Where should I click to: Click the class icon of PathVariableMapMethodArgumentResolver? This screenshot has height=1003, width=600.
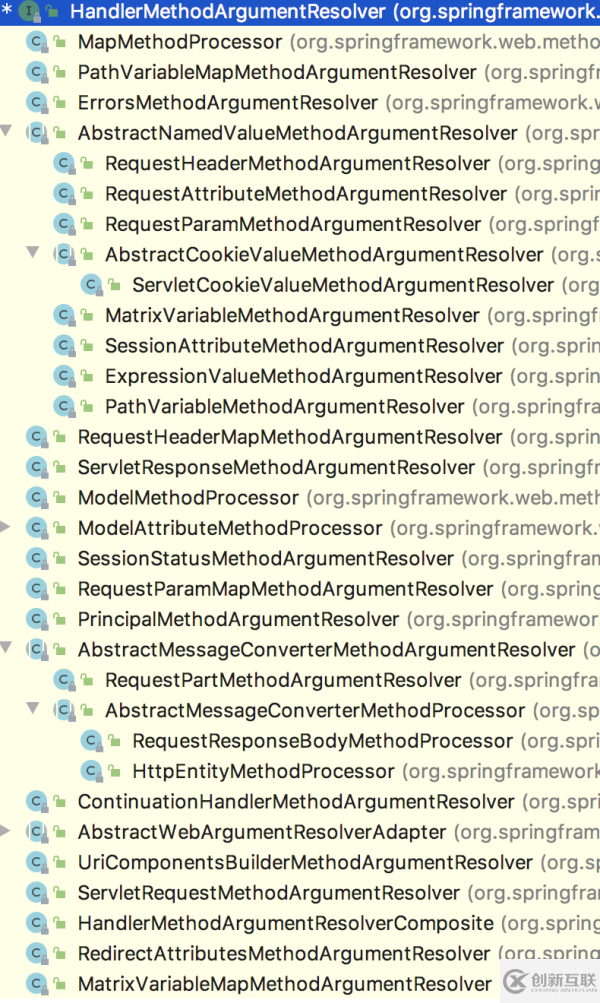click(x=37, y=72)
